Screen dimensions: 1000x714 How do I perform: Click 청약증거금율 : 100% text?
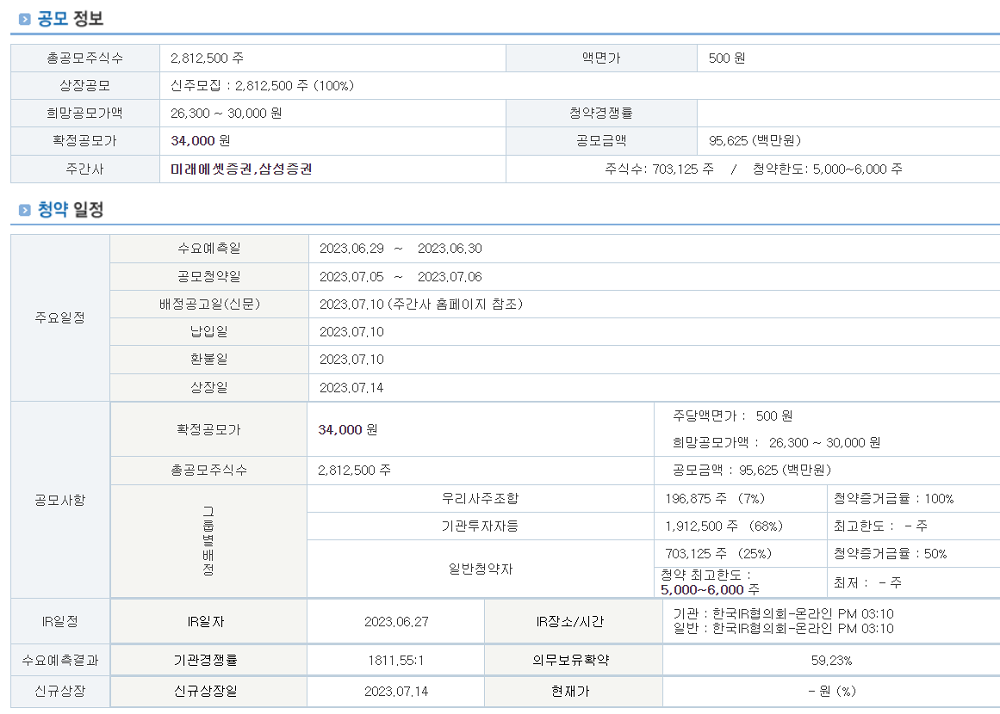[893, 499]
